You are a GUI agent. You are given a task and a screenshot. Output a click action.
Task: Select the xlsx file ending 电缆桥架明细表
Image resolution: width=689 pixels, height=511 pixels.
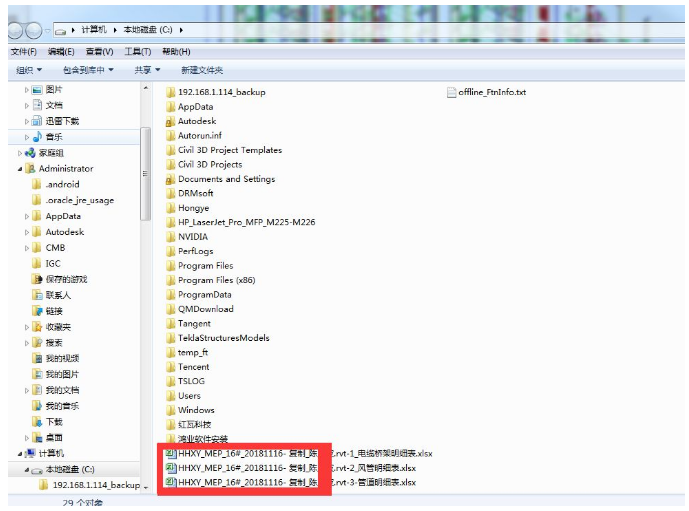click(x=299, y=454)
